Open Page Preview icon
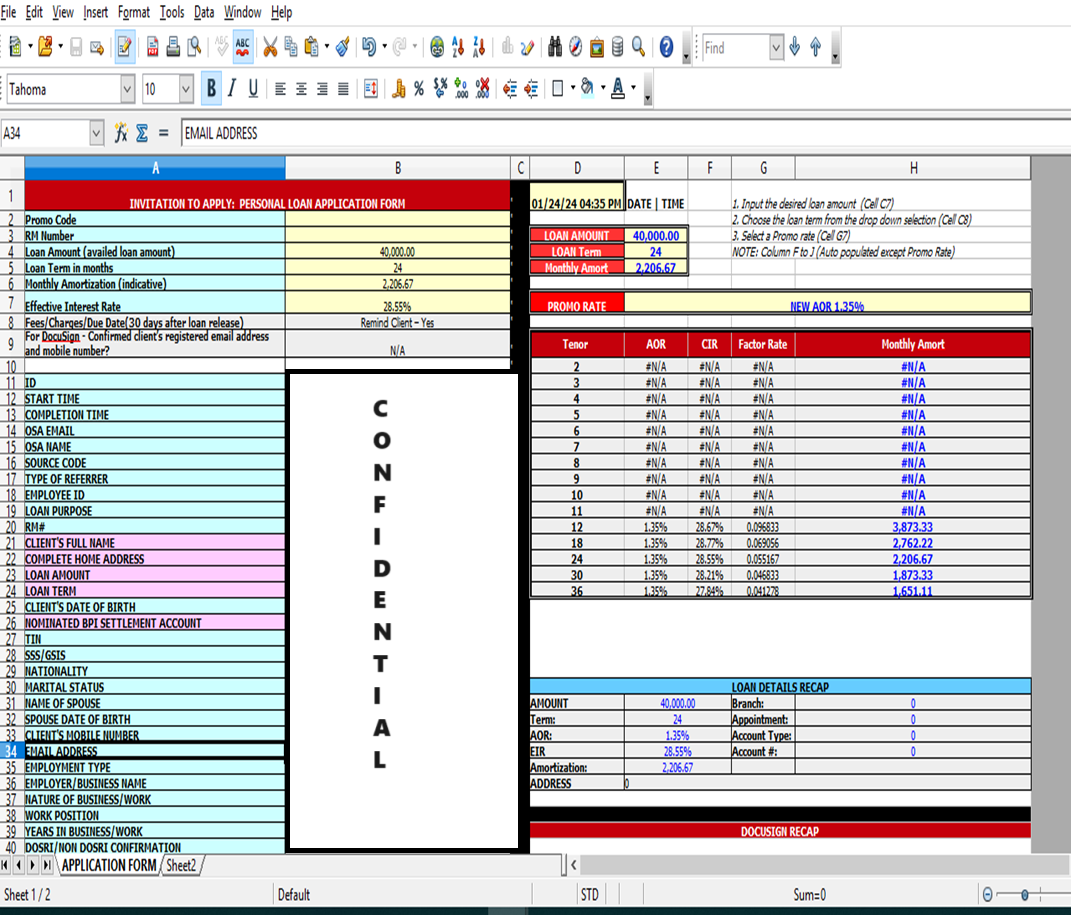Image resolution: width=1071 pixels, height=915 pixels. click(195, 47)
